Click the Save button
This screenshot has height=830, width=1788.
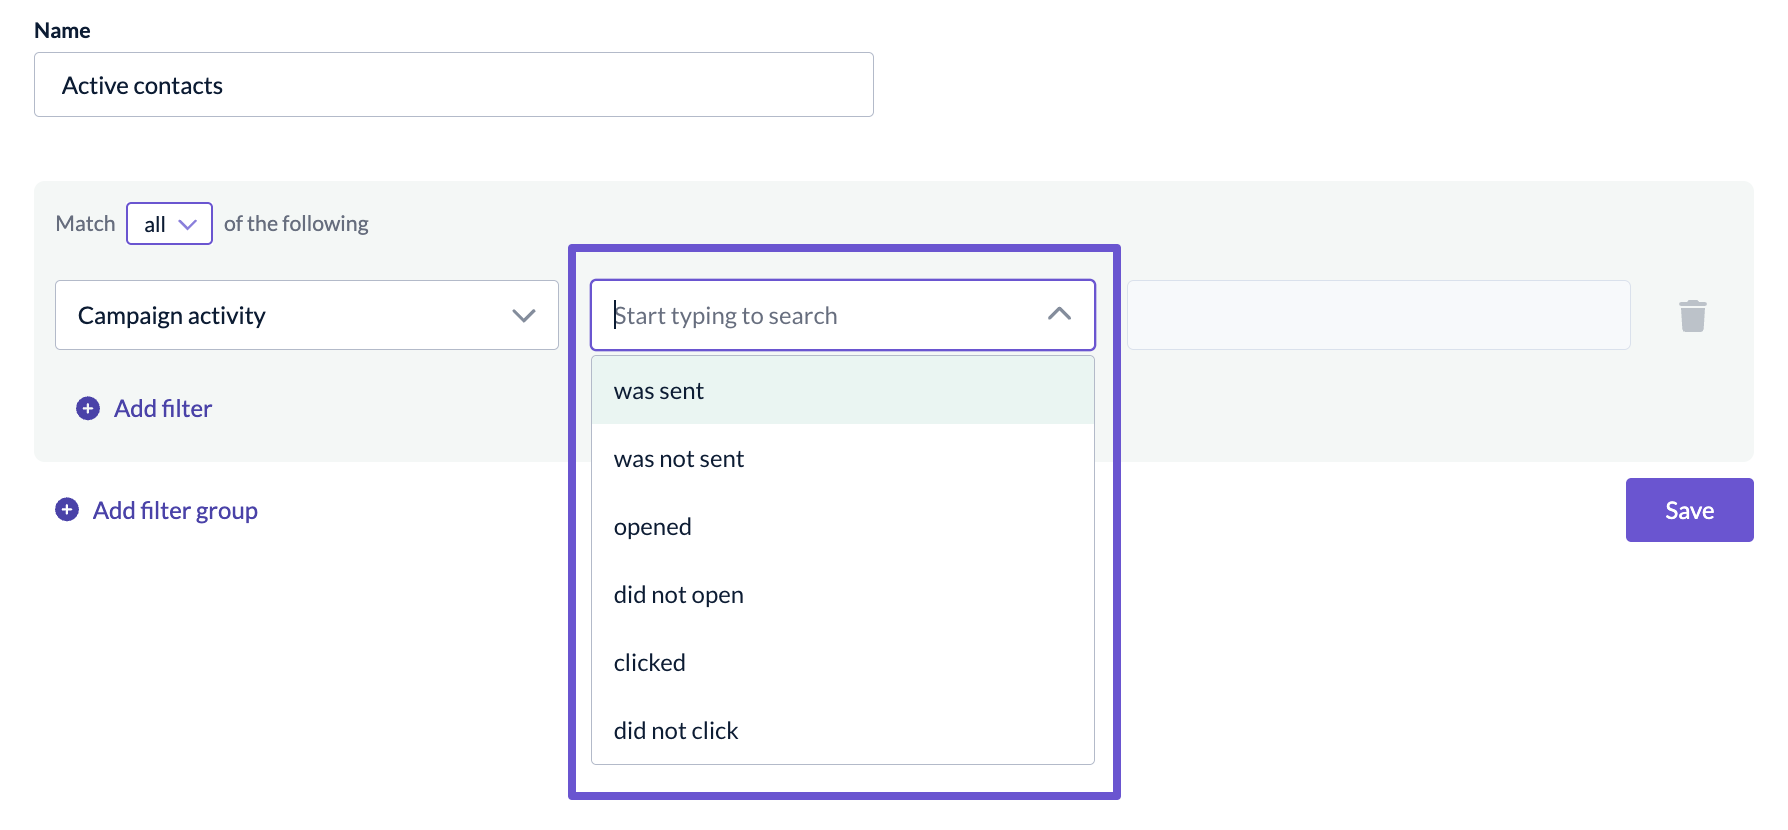pos(1689,510)
